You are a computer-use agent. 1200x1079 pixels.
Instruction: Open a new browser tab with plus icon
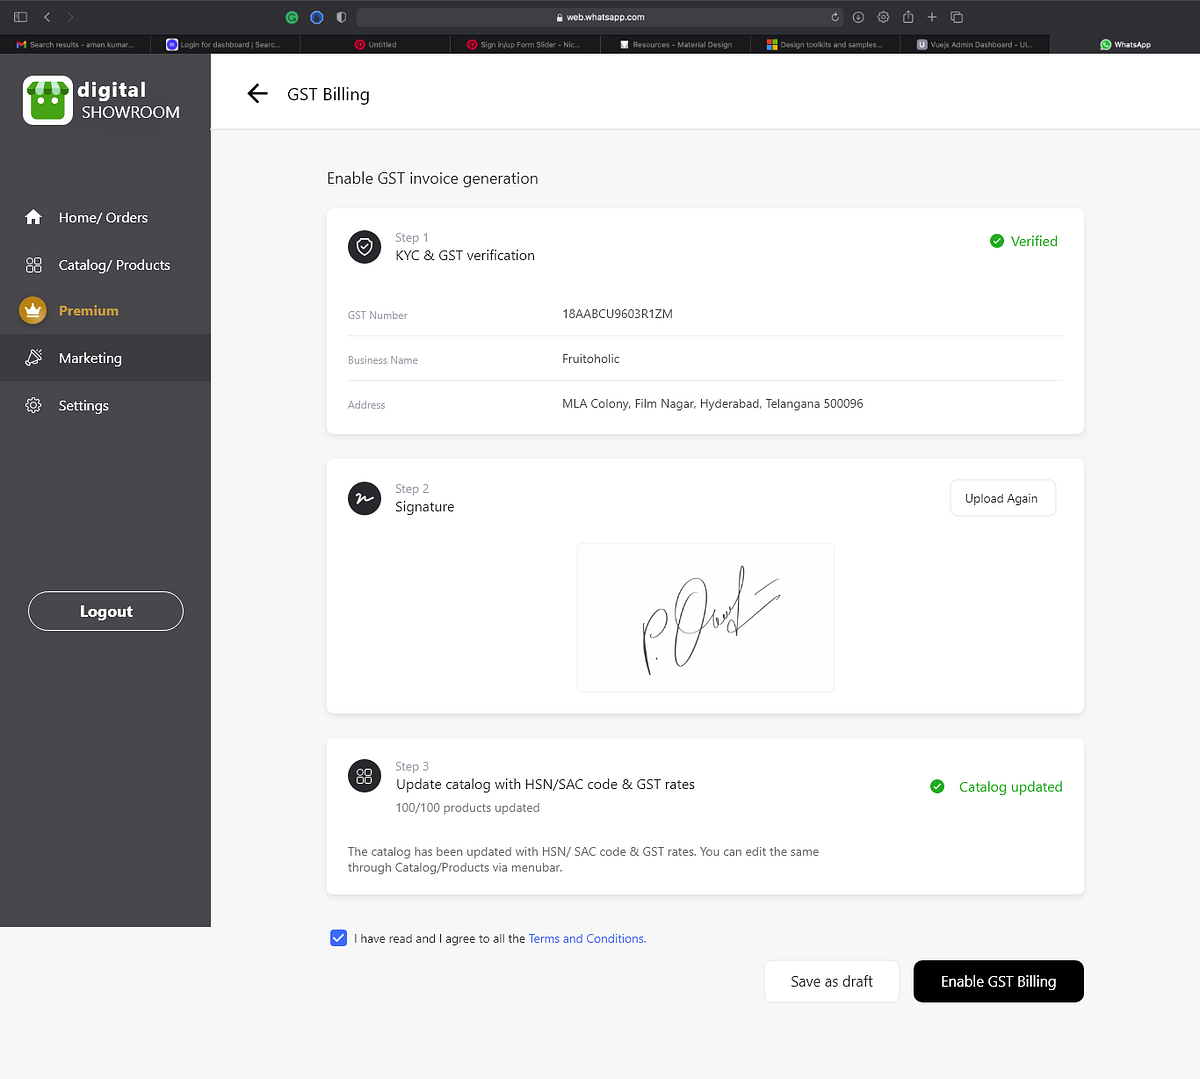click(x=931, y=17)
